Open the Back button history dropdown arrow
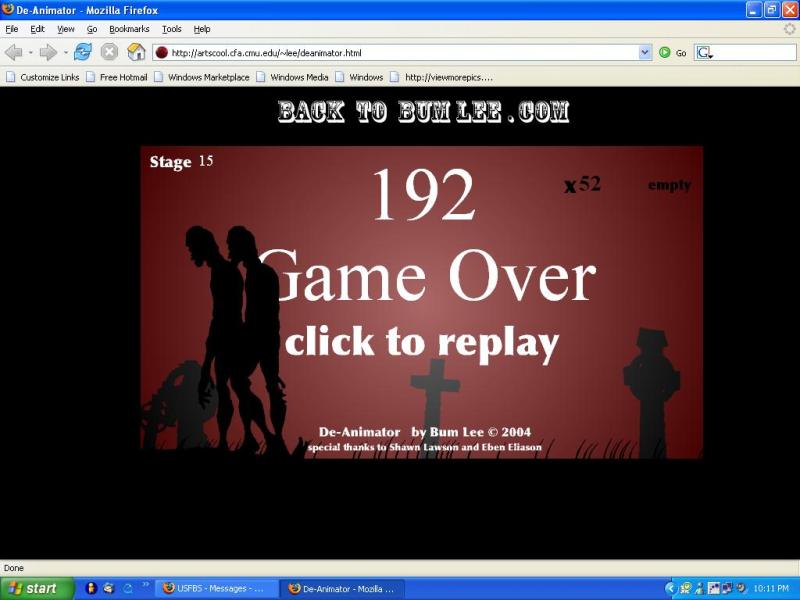This screenshot has width=800, height=600. [x=30, y=52]
